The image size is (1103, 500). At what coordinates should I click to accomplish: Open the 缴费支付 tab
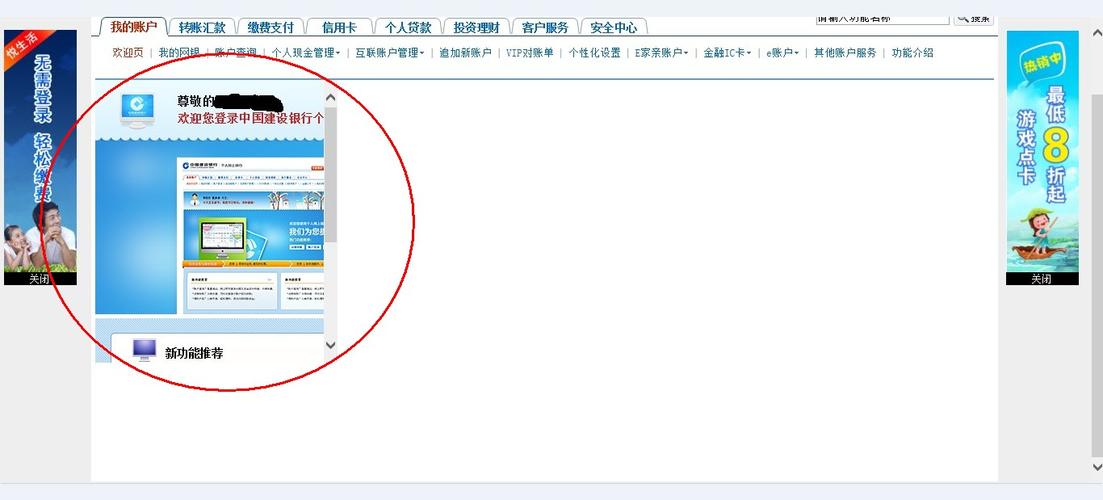pos(270,27)
